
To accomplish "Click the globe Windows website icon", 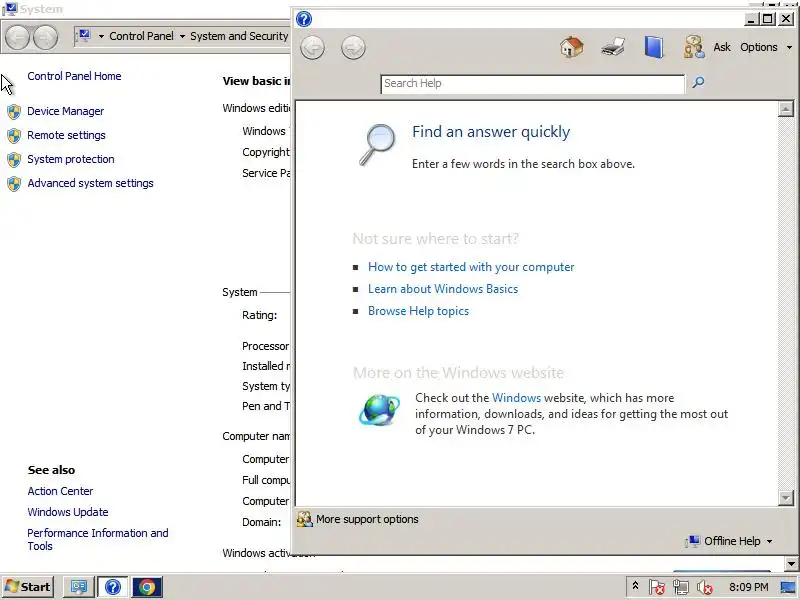I will 379,410.
